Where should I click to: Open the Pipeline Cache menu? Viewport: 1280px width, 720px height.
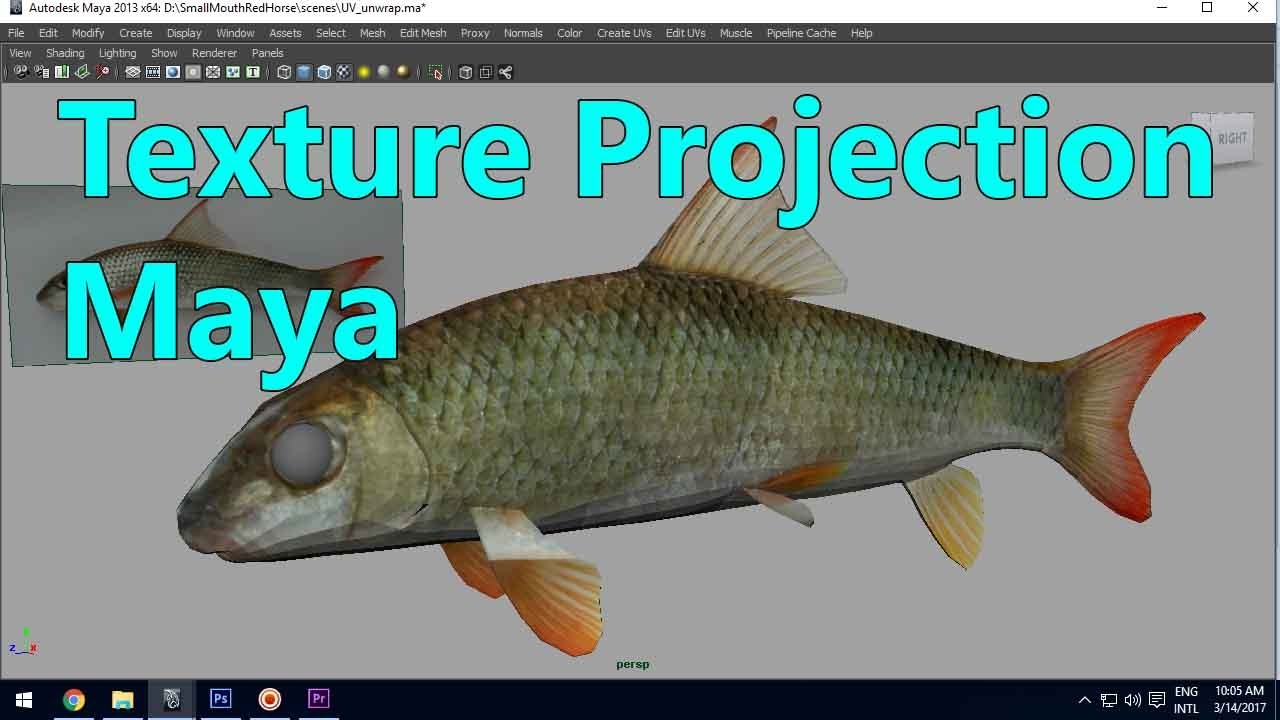(801, 33)
